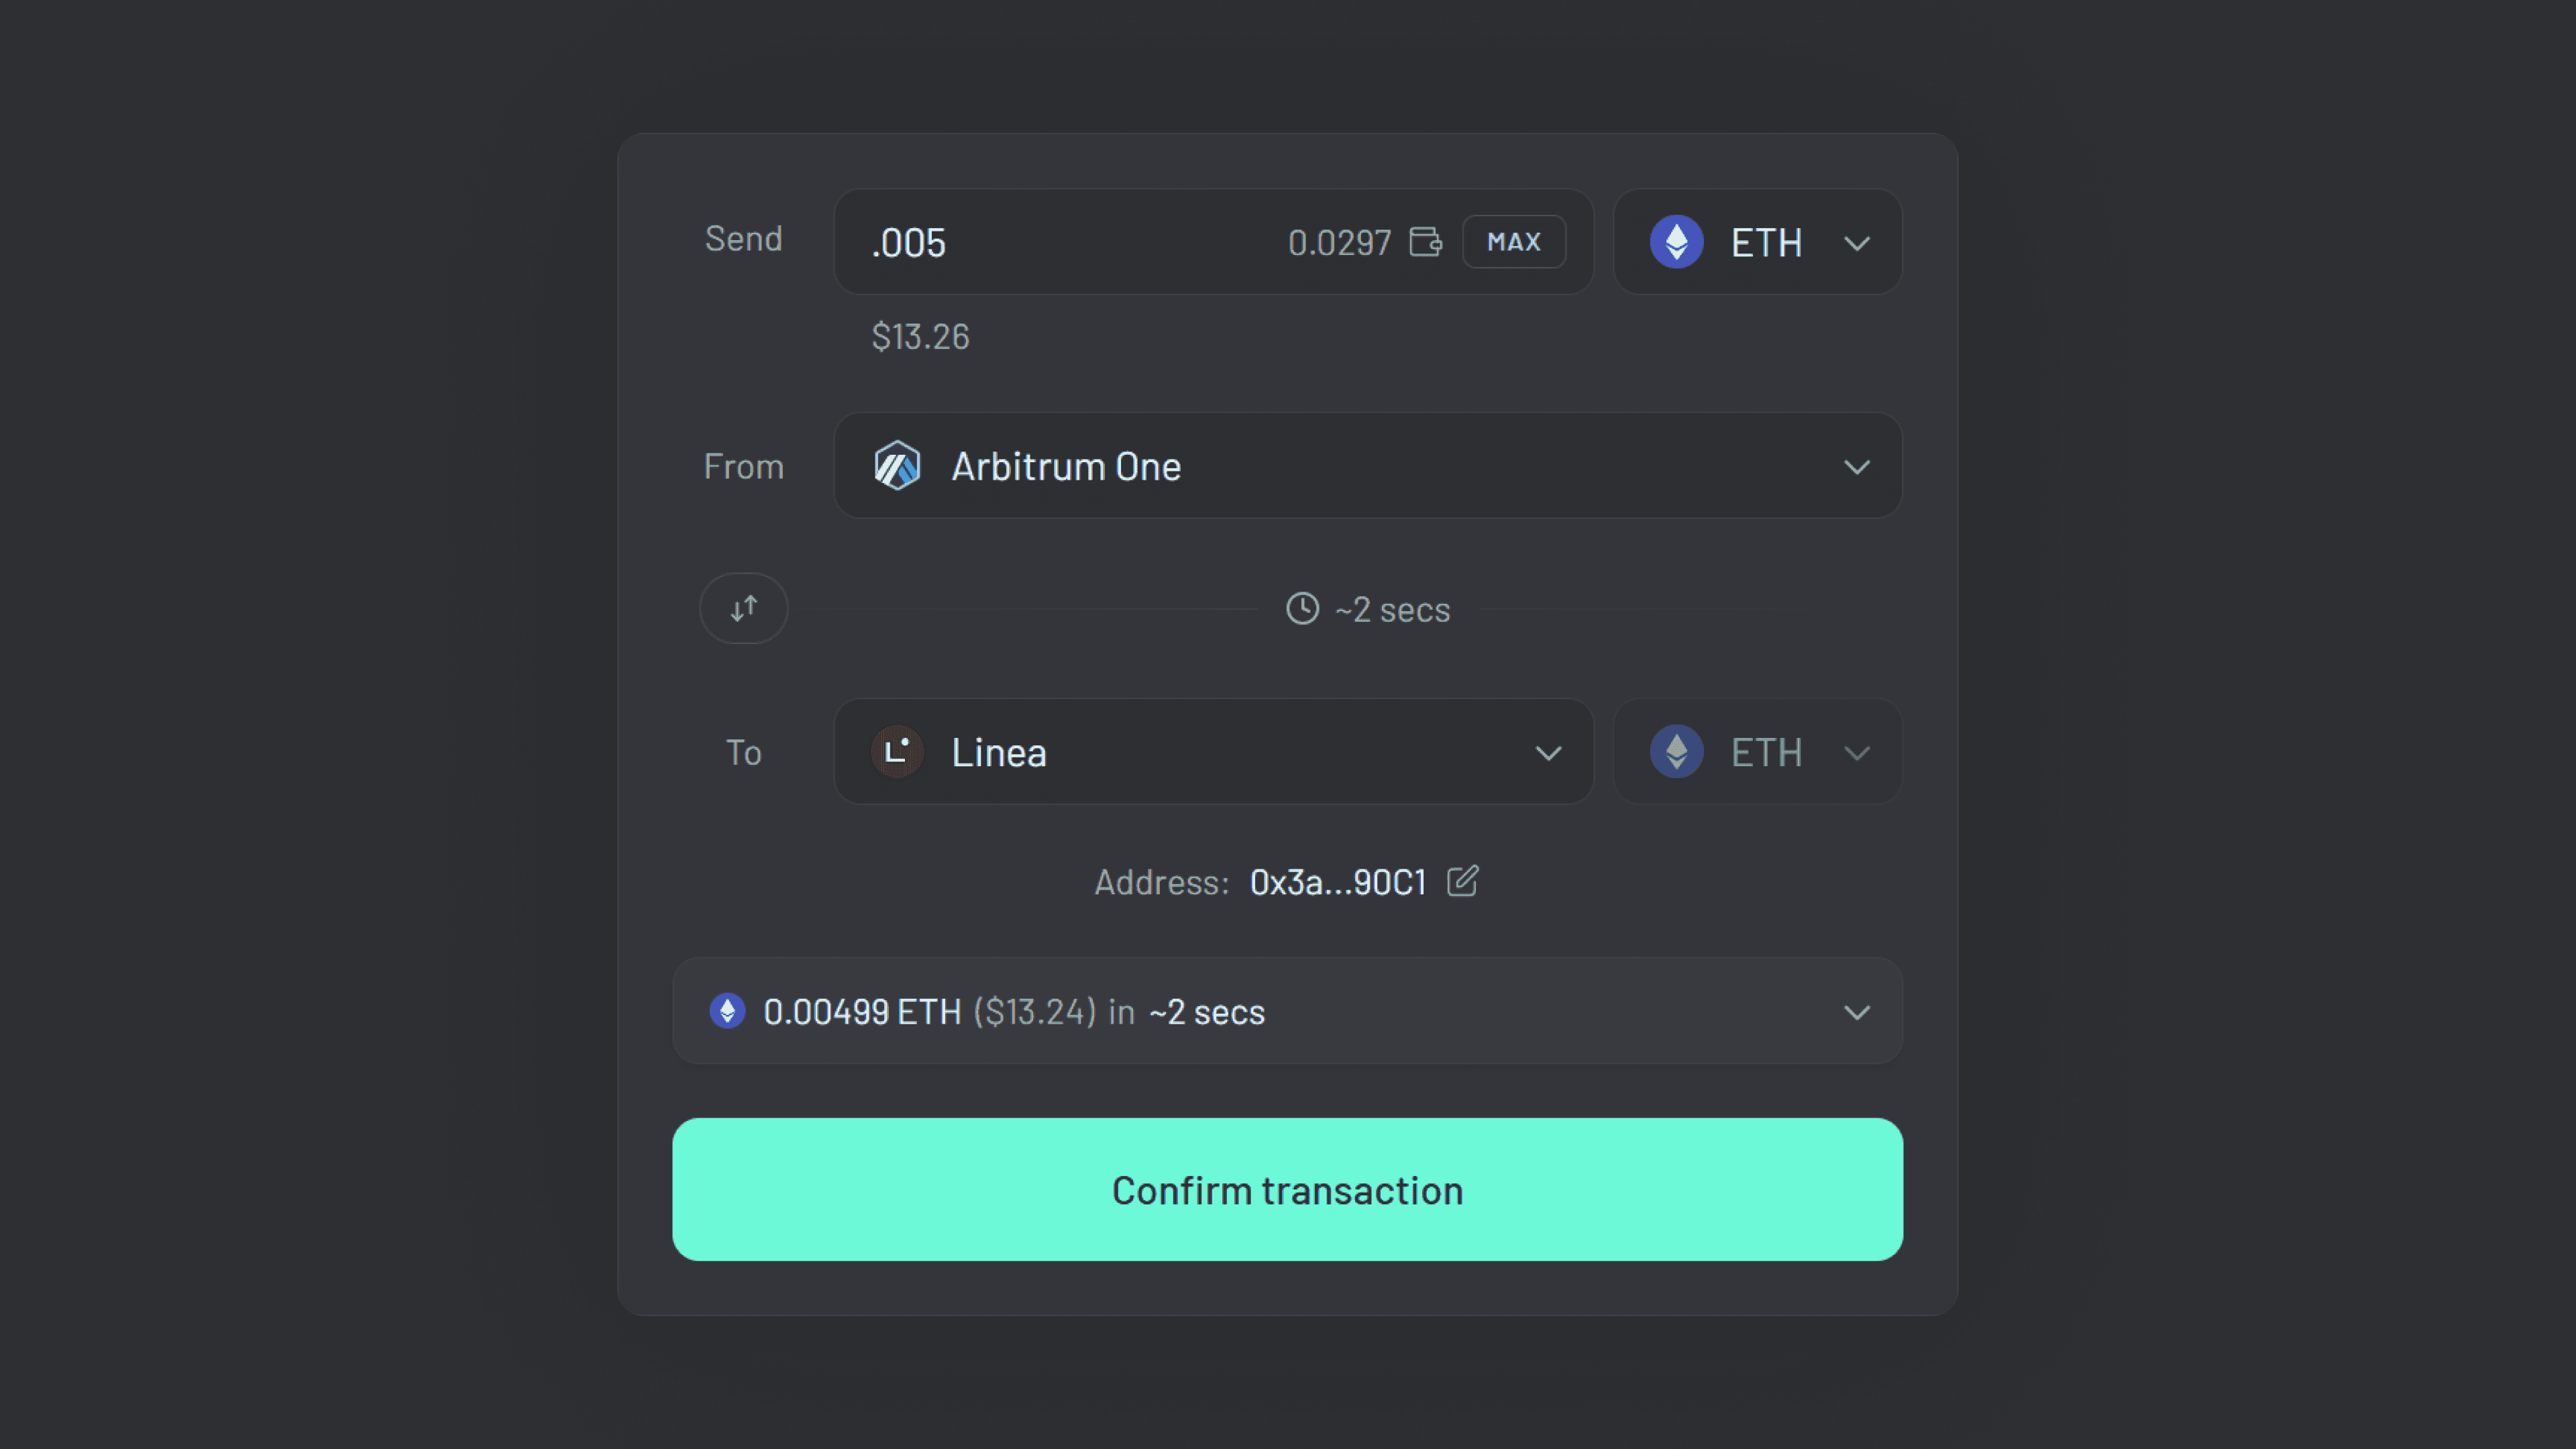Expand the route details chevron
Image resolution: width=2576 pixels, height=1449 pixels.
pyautogui.click(x=1857, y=1012)
